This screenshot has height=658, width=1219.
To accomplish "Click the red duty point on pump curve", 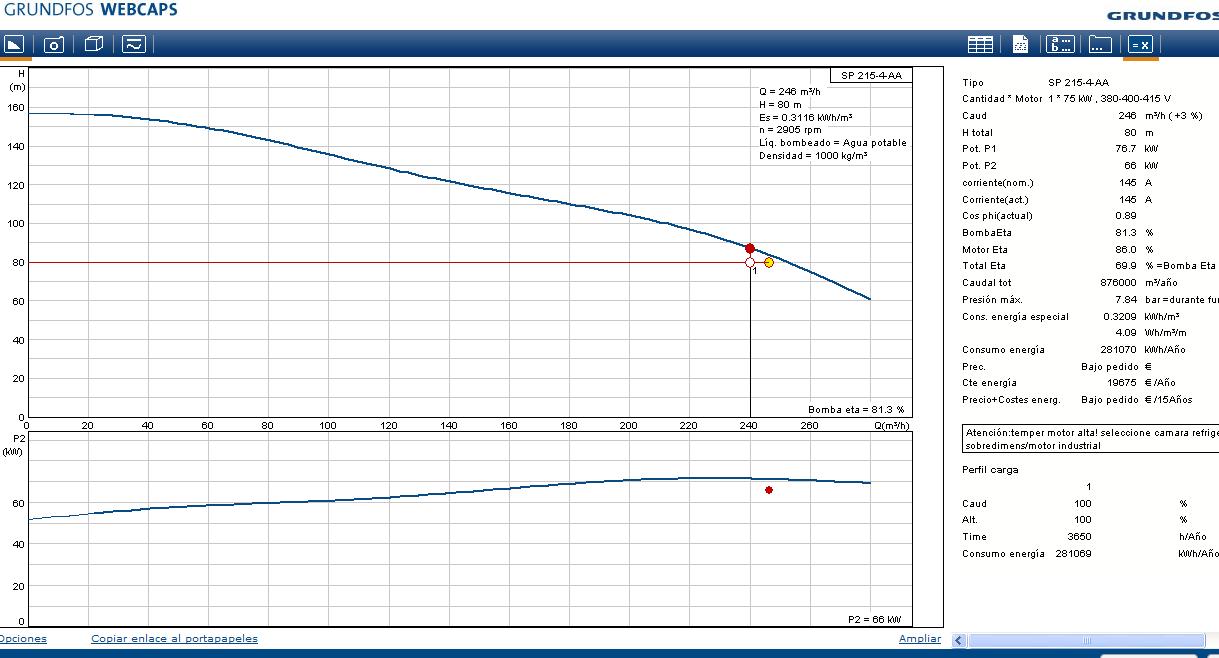I will coord(750,248).
